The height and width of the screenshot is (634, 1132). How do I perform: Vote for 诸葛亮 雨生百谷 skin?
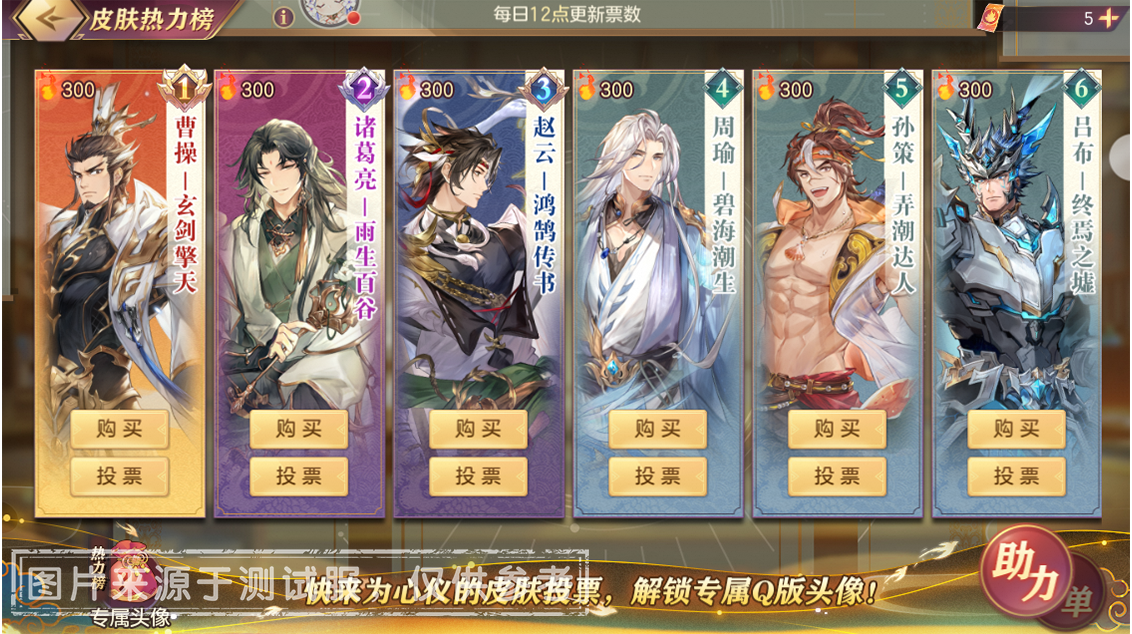(299, 477)
